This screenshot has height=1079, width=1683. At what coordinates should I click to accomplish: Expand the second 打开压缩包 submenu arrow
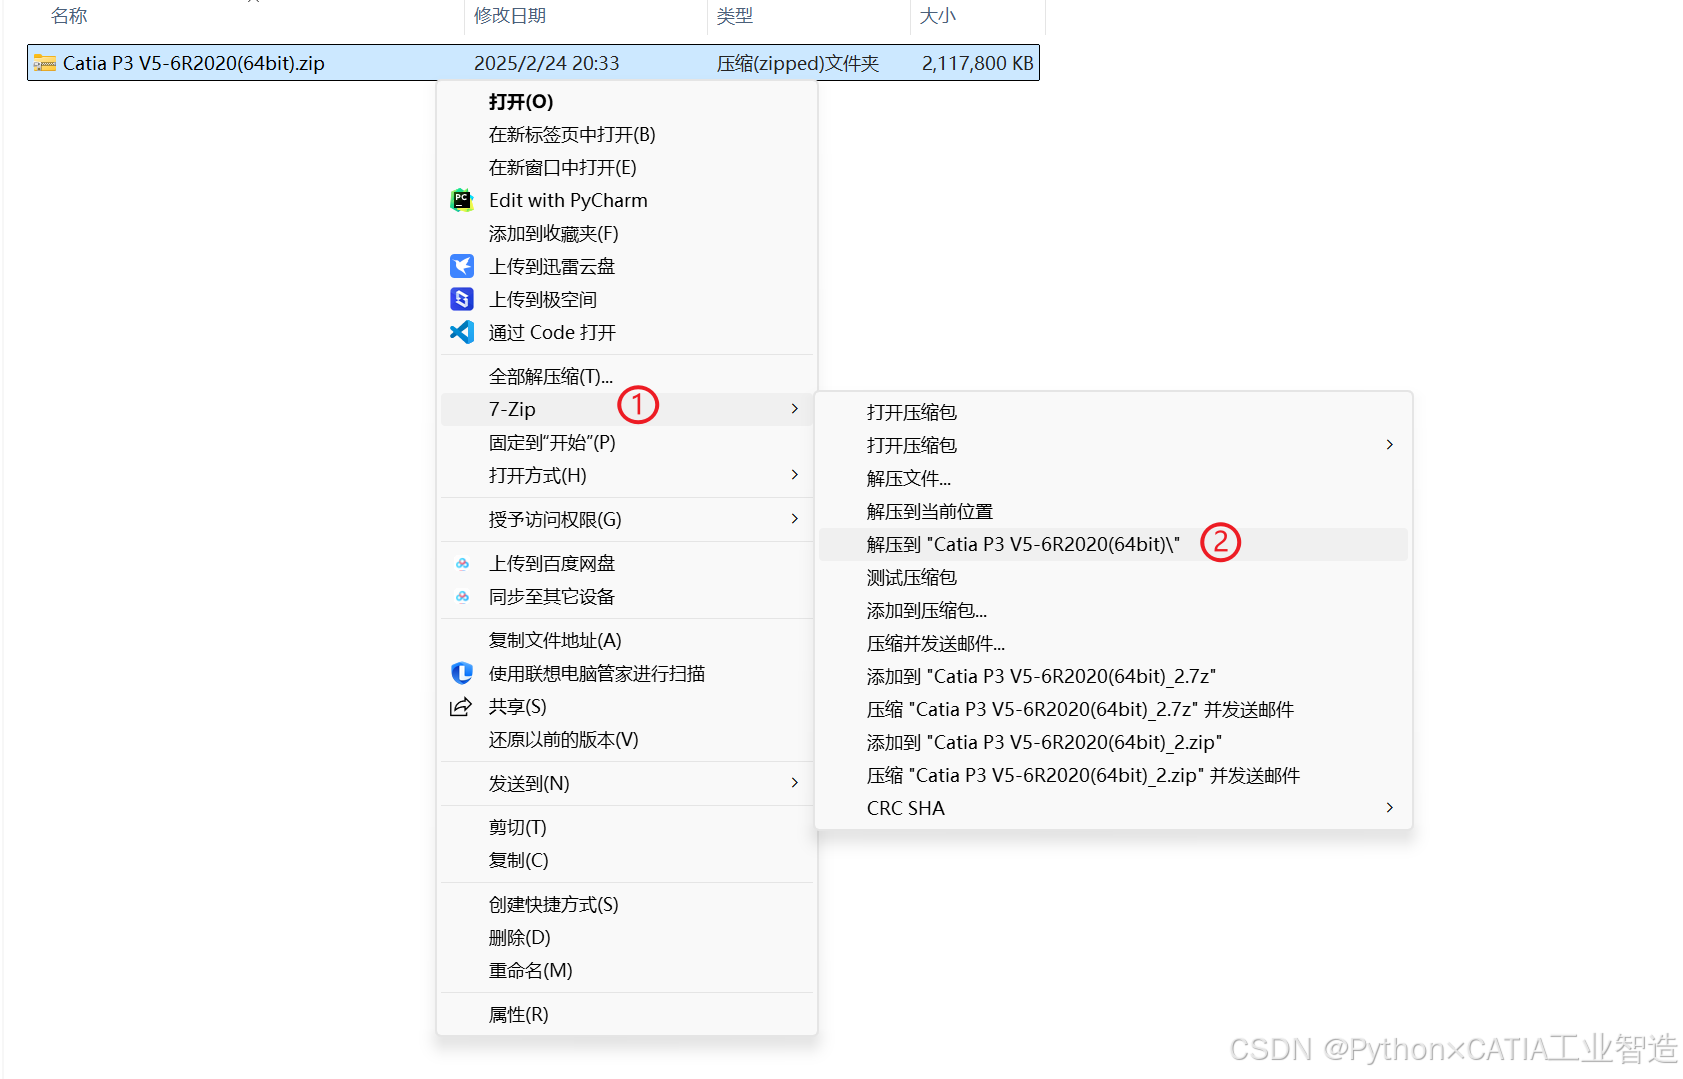pyautogui.click(x=1389, y=444)
